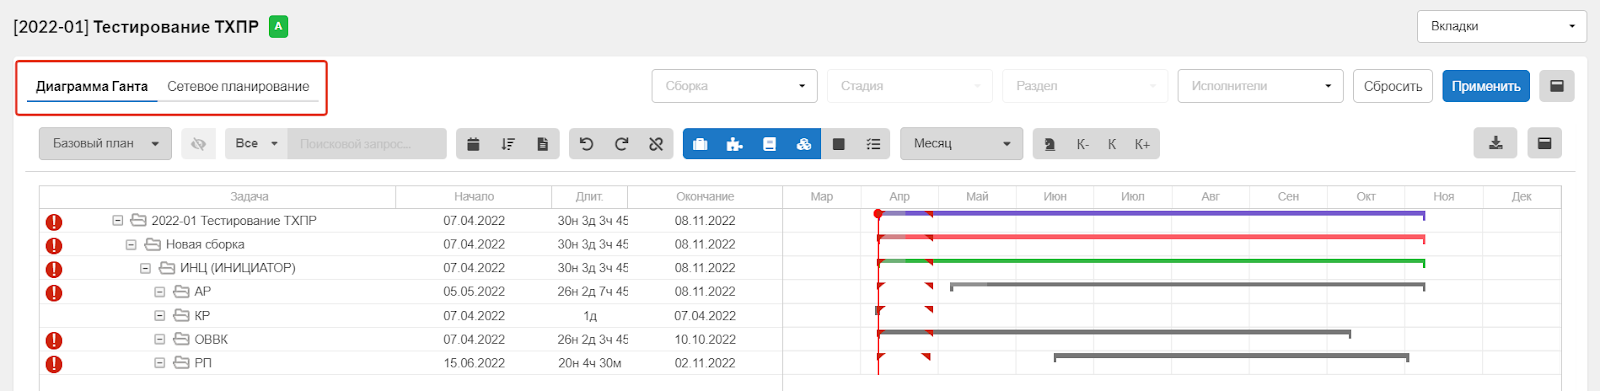Toggle the crossed-out eye visibility button
Viewport: 1600px width, 391px height.
point(198,144)
